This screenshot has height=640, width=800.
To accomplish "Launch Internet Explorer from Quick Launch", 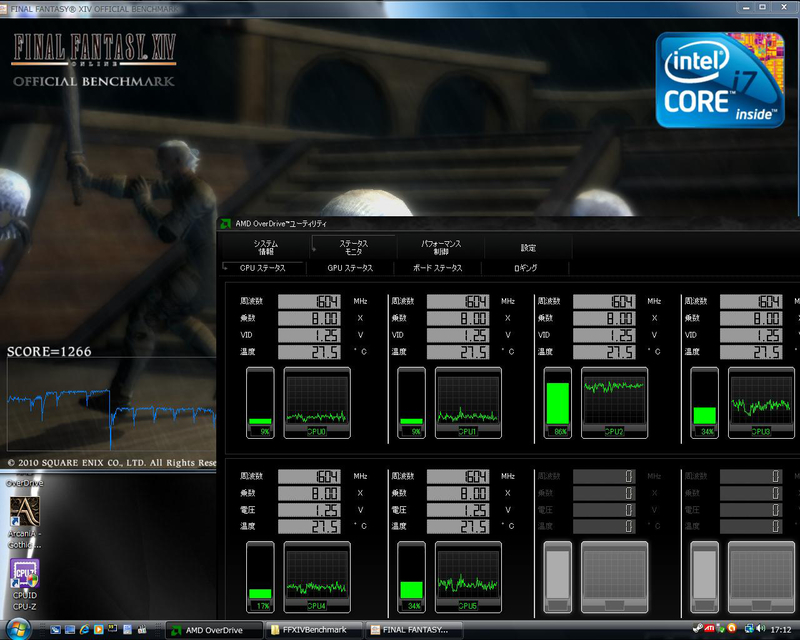I will point(84,630).
